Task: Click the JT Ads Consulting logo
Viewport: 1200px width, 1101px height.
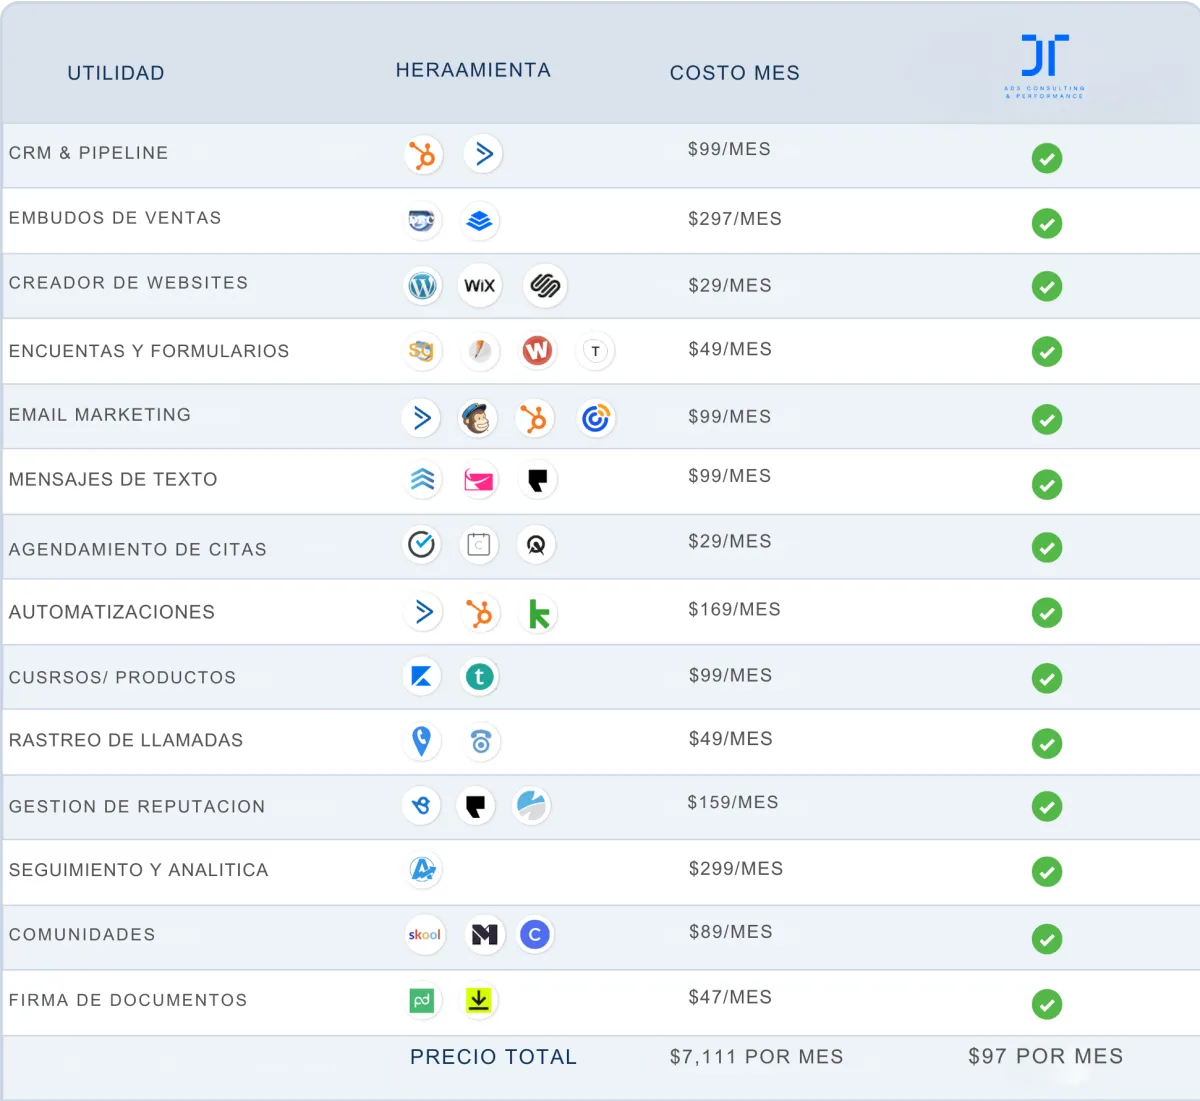Action: (1045, 66)
